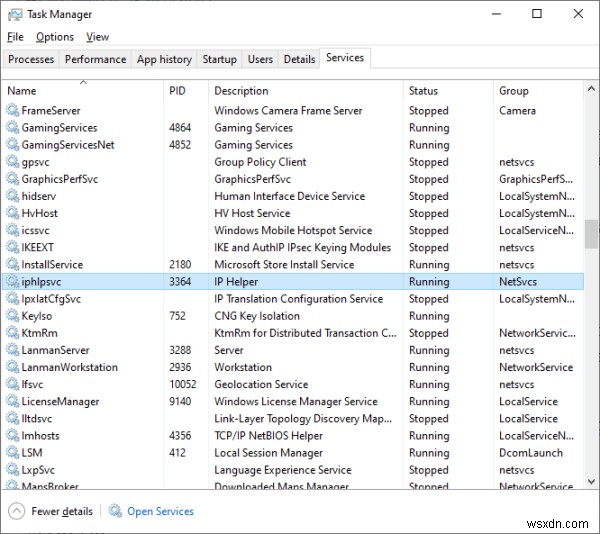This screenshot has width=600, height=534.
Task: Click the gear icon beside KtmRm
Action: (x=12, y=333)
